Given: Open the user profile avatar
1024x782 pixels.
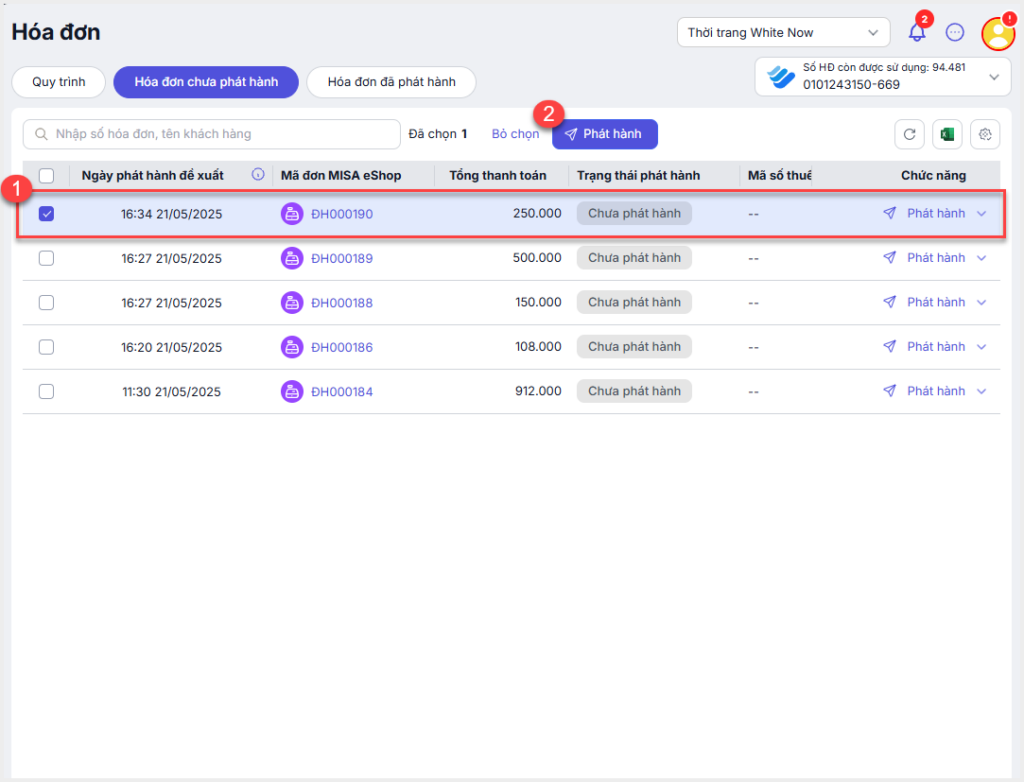Looking at the screenshot, I should [997, 34].
